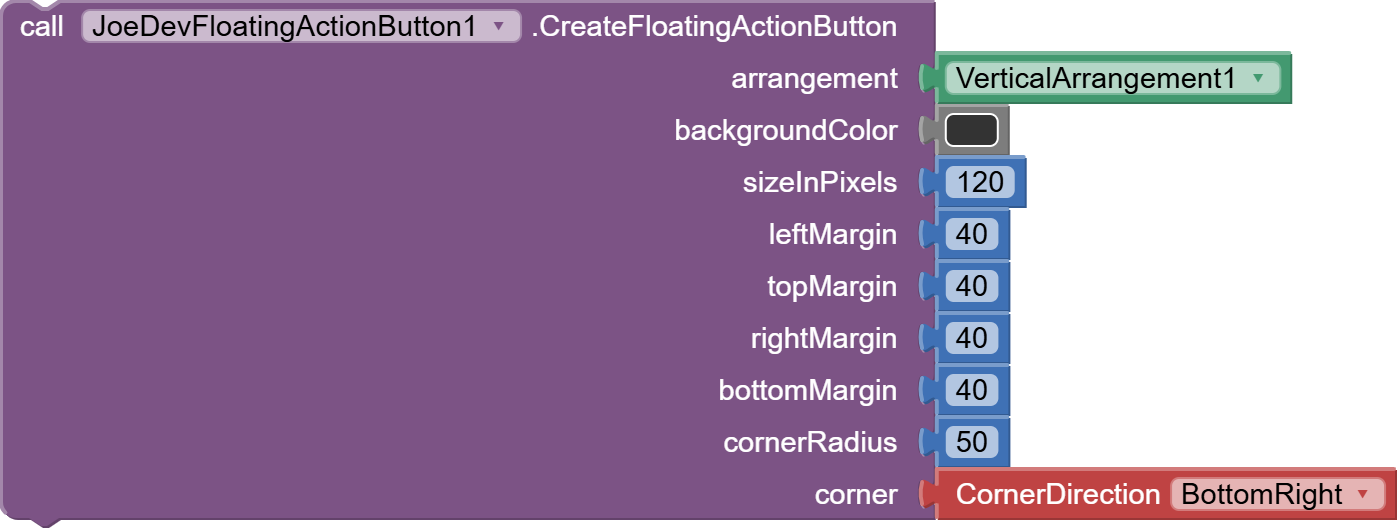Click the cornerRadius parameter label

click(810, 442)
